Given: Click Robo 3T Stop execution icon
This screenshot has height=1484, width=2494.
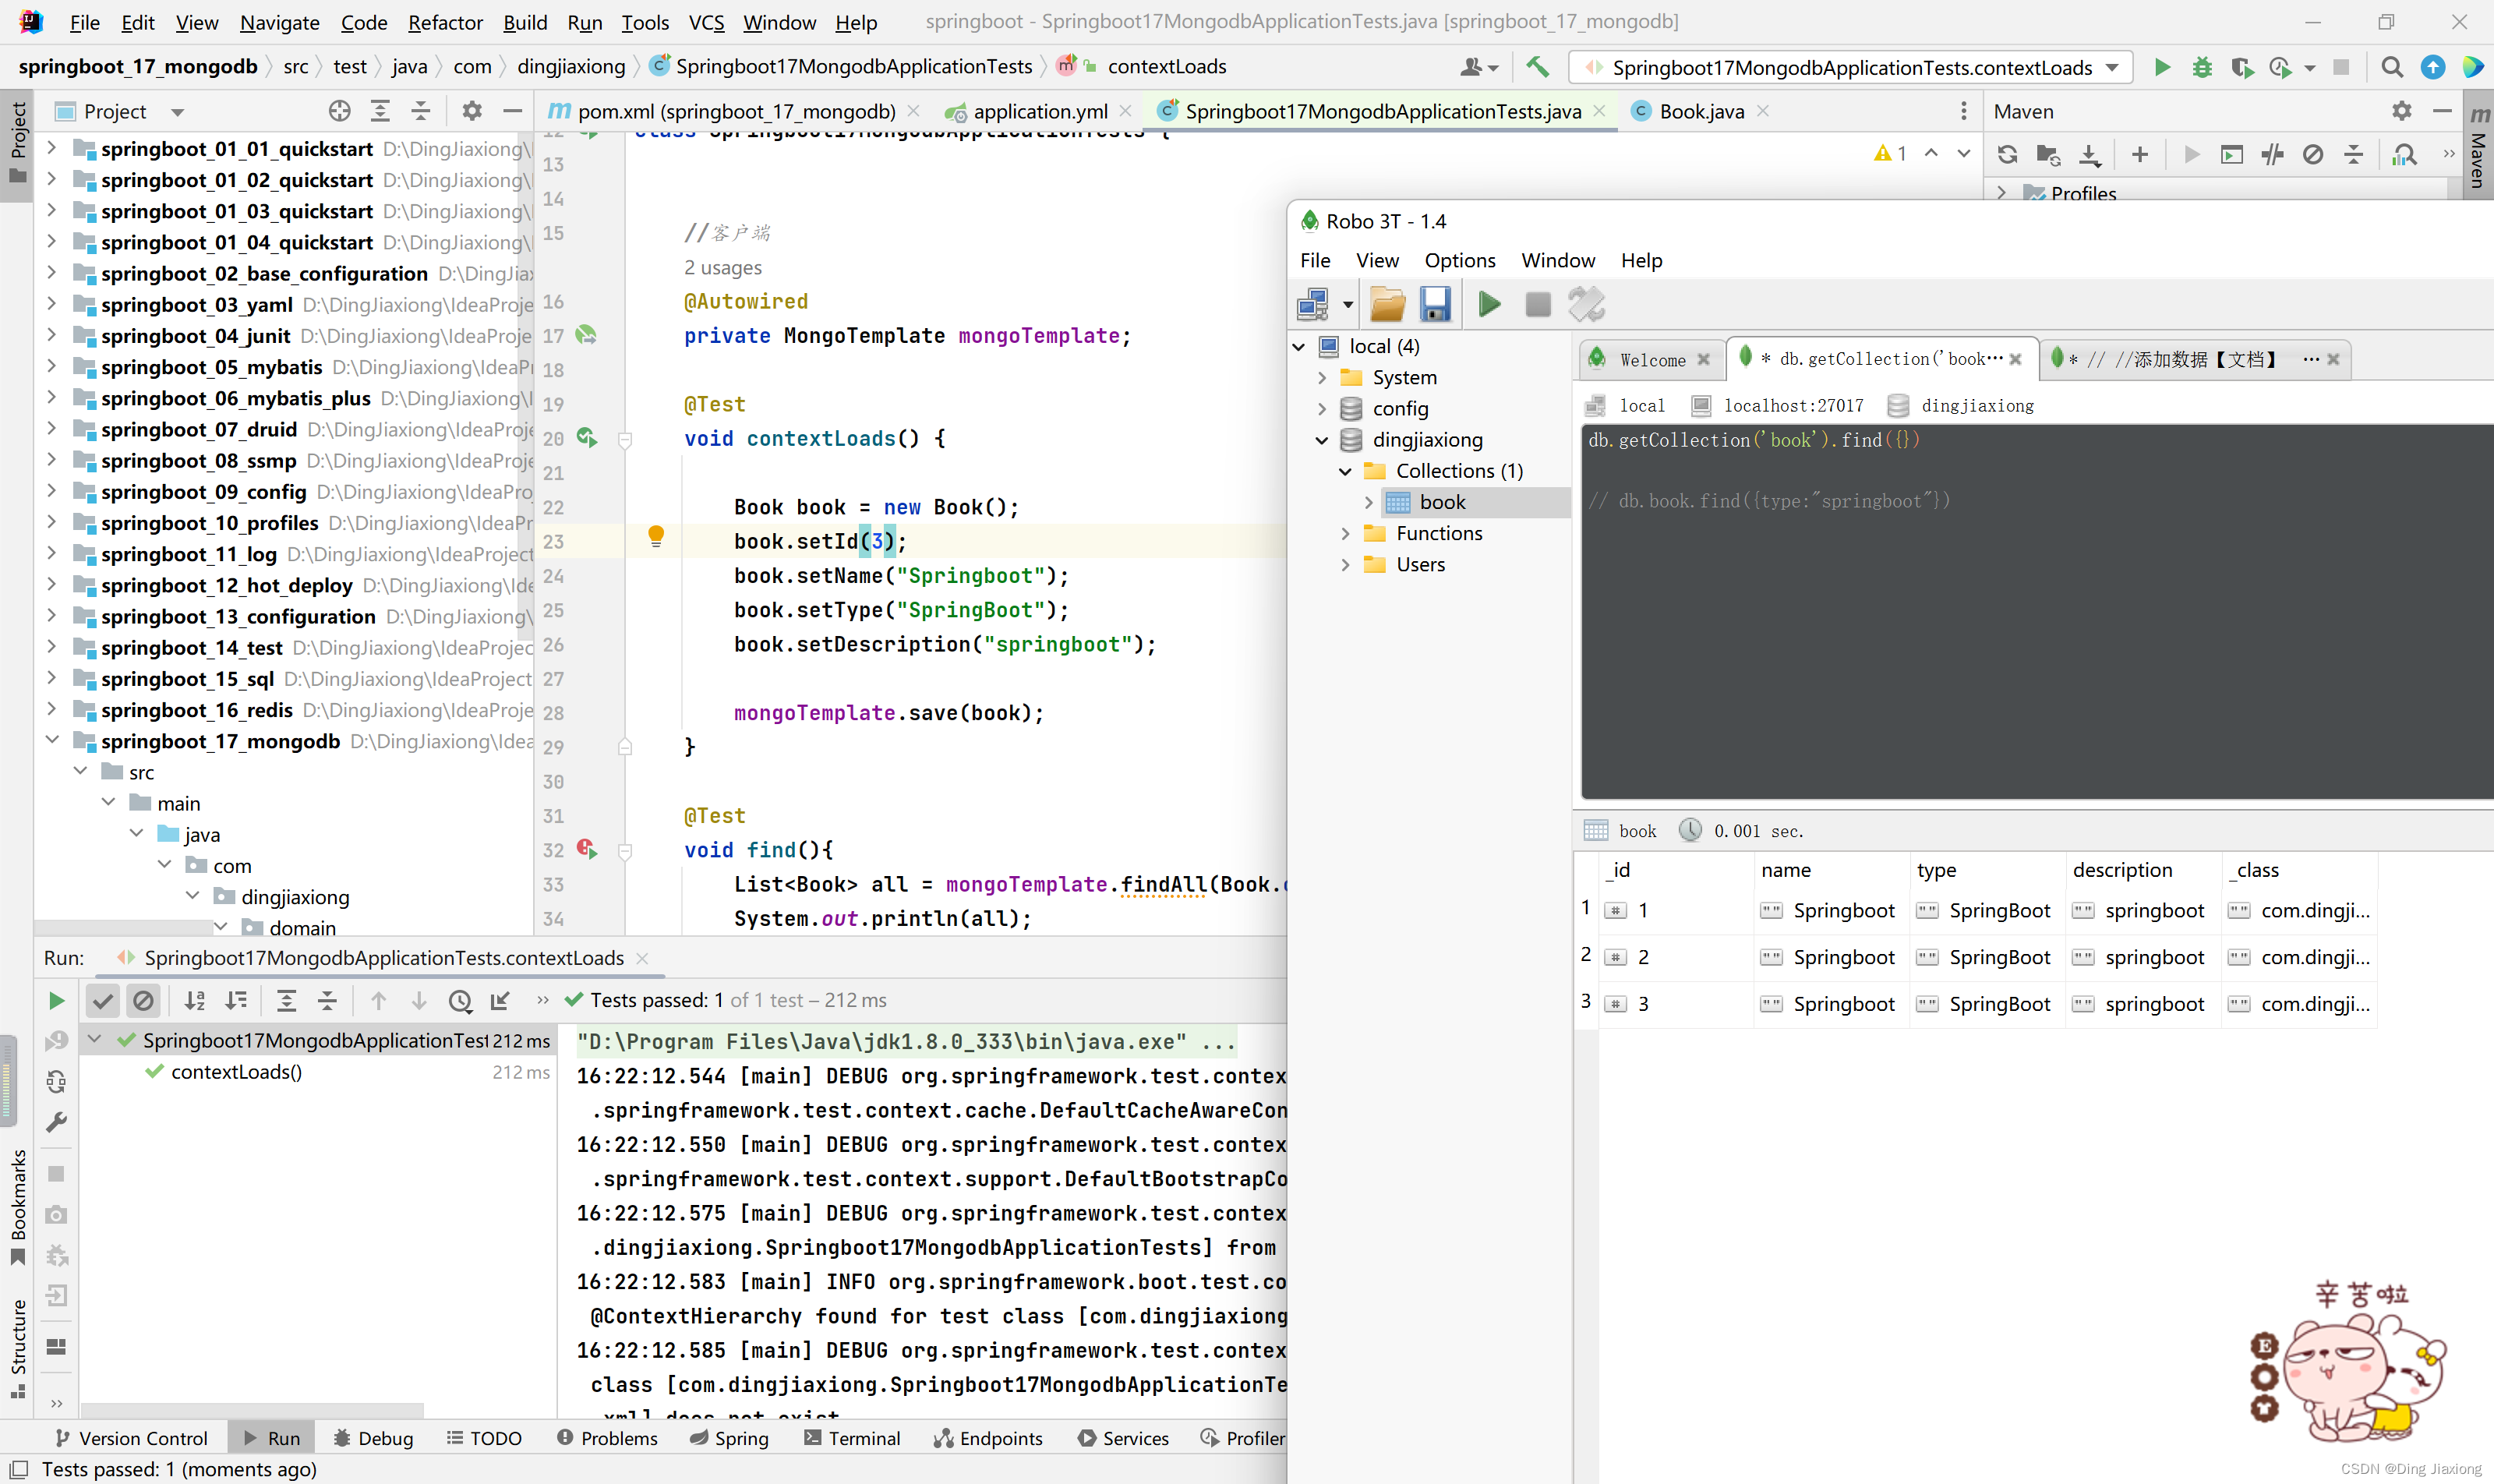Looking at the screenshot, I should [x=1538, y=304].
